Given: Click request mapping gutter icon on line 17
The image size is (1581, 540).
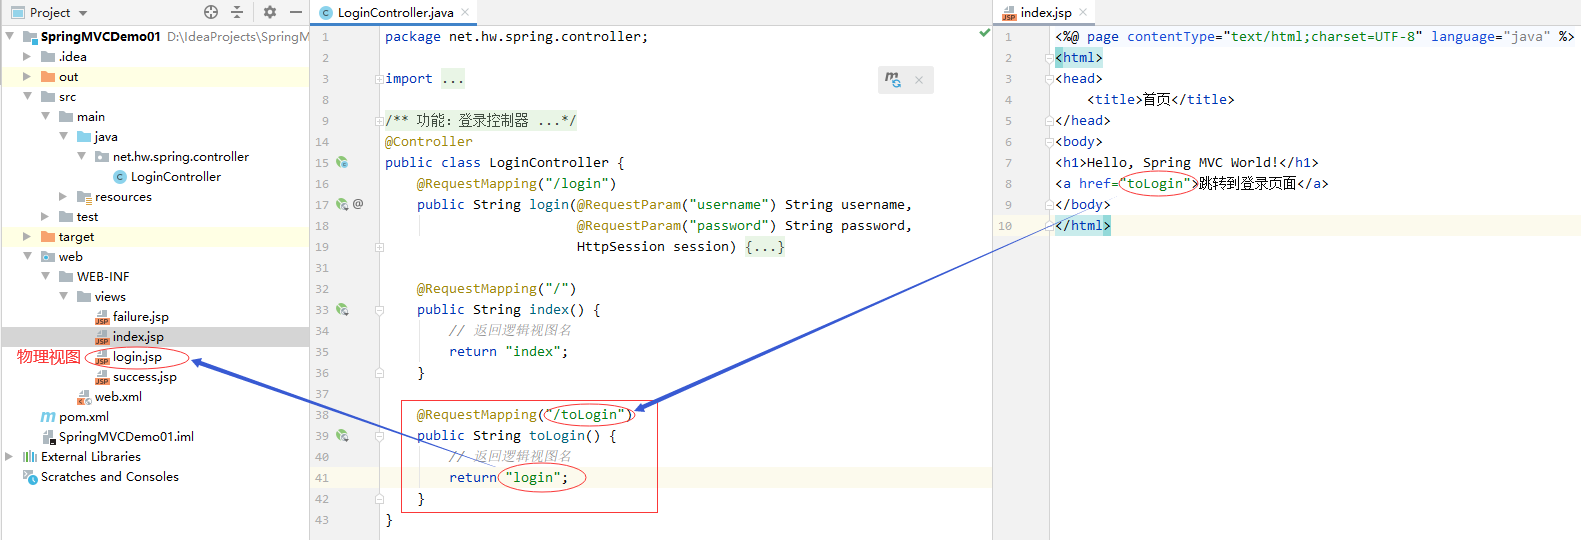Looking at the screenshot, I should (x=342, y=204).
